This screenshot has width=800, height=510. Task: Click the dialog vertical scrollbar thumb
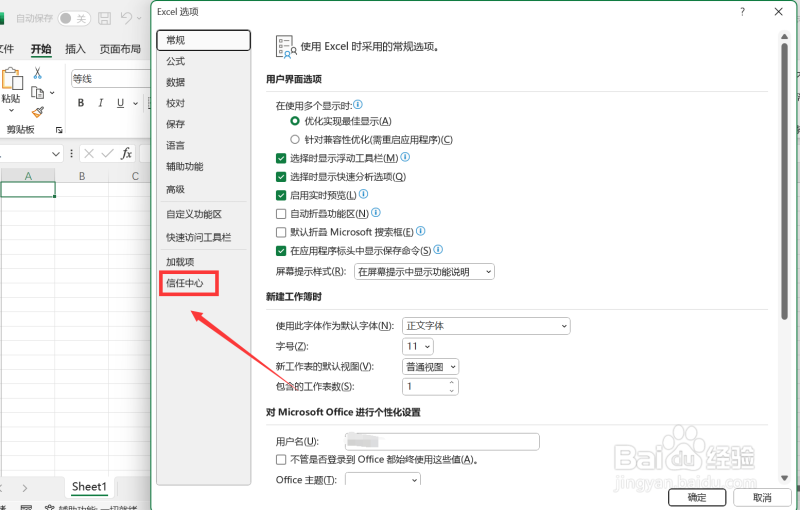[784, 181]
